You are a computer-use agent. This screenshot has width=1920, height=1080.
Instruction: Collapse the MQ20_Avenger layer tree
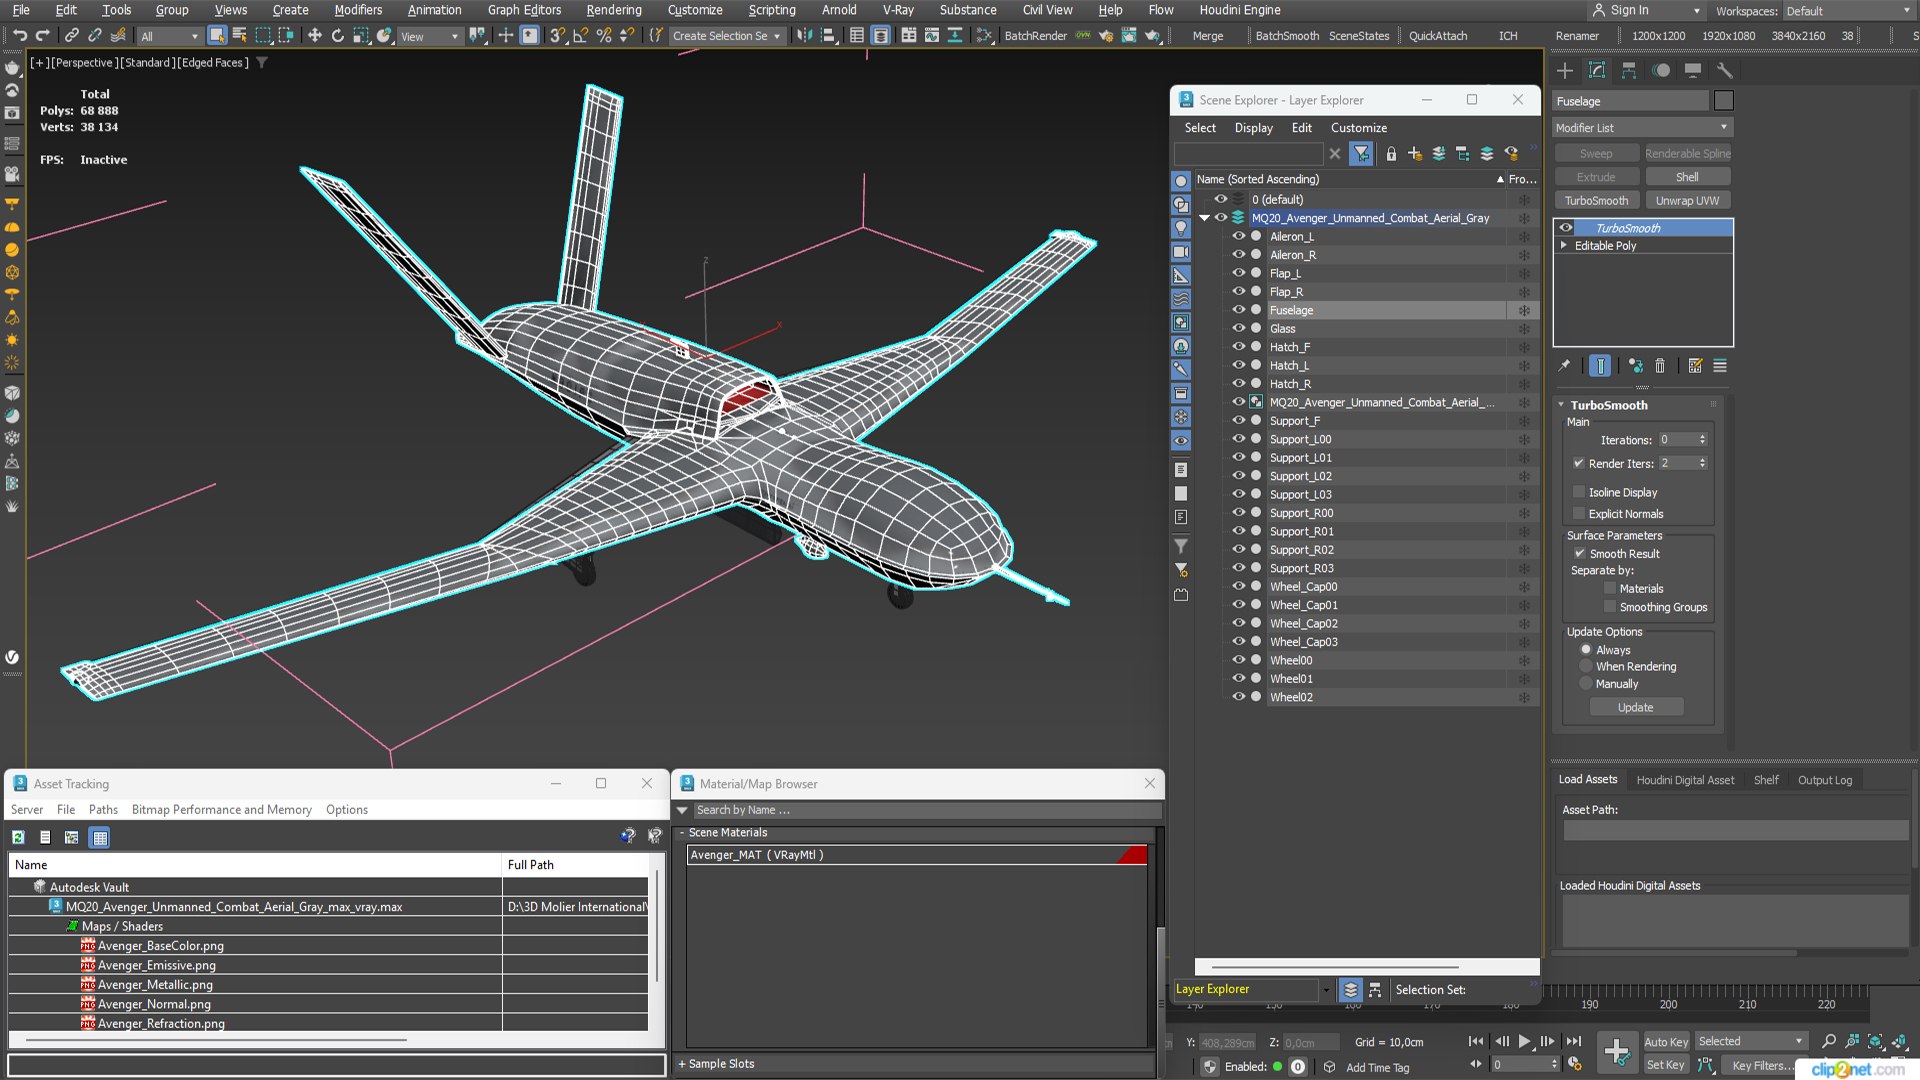(x=1205, y=218)
